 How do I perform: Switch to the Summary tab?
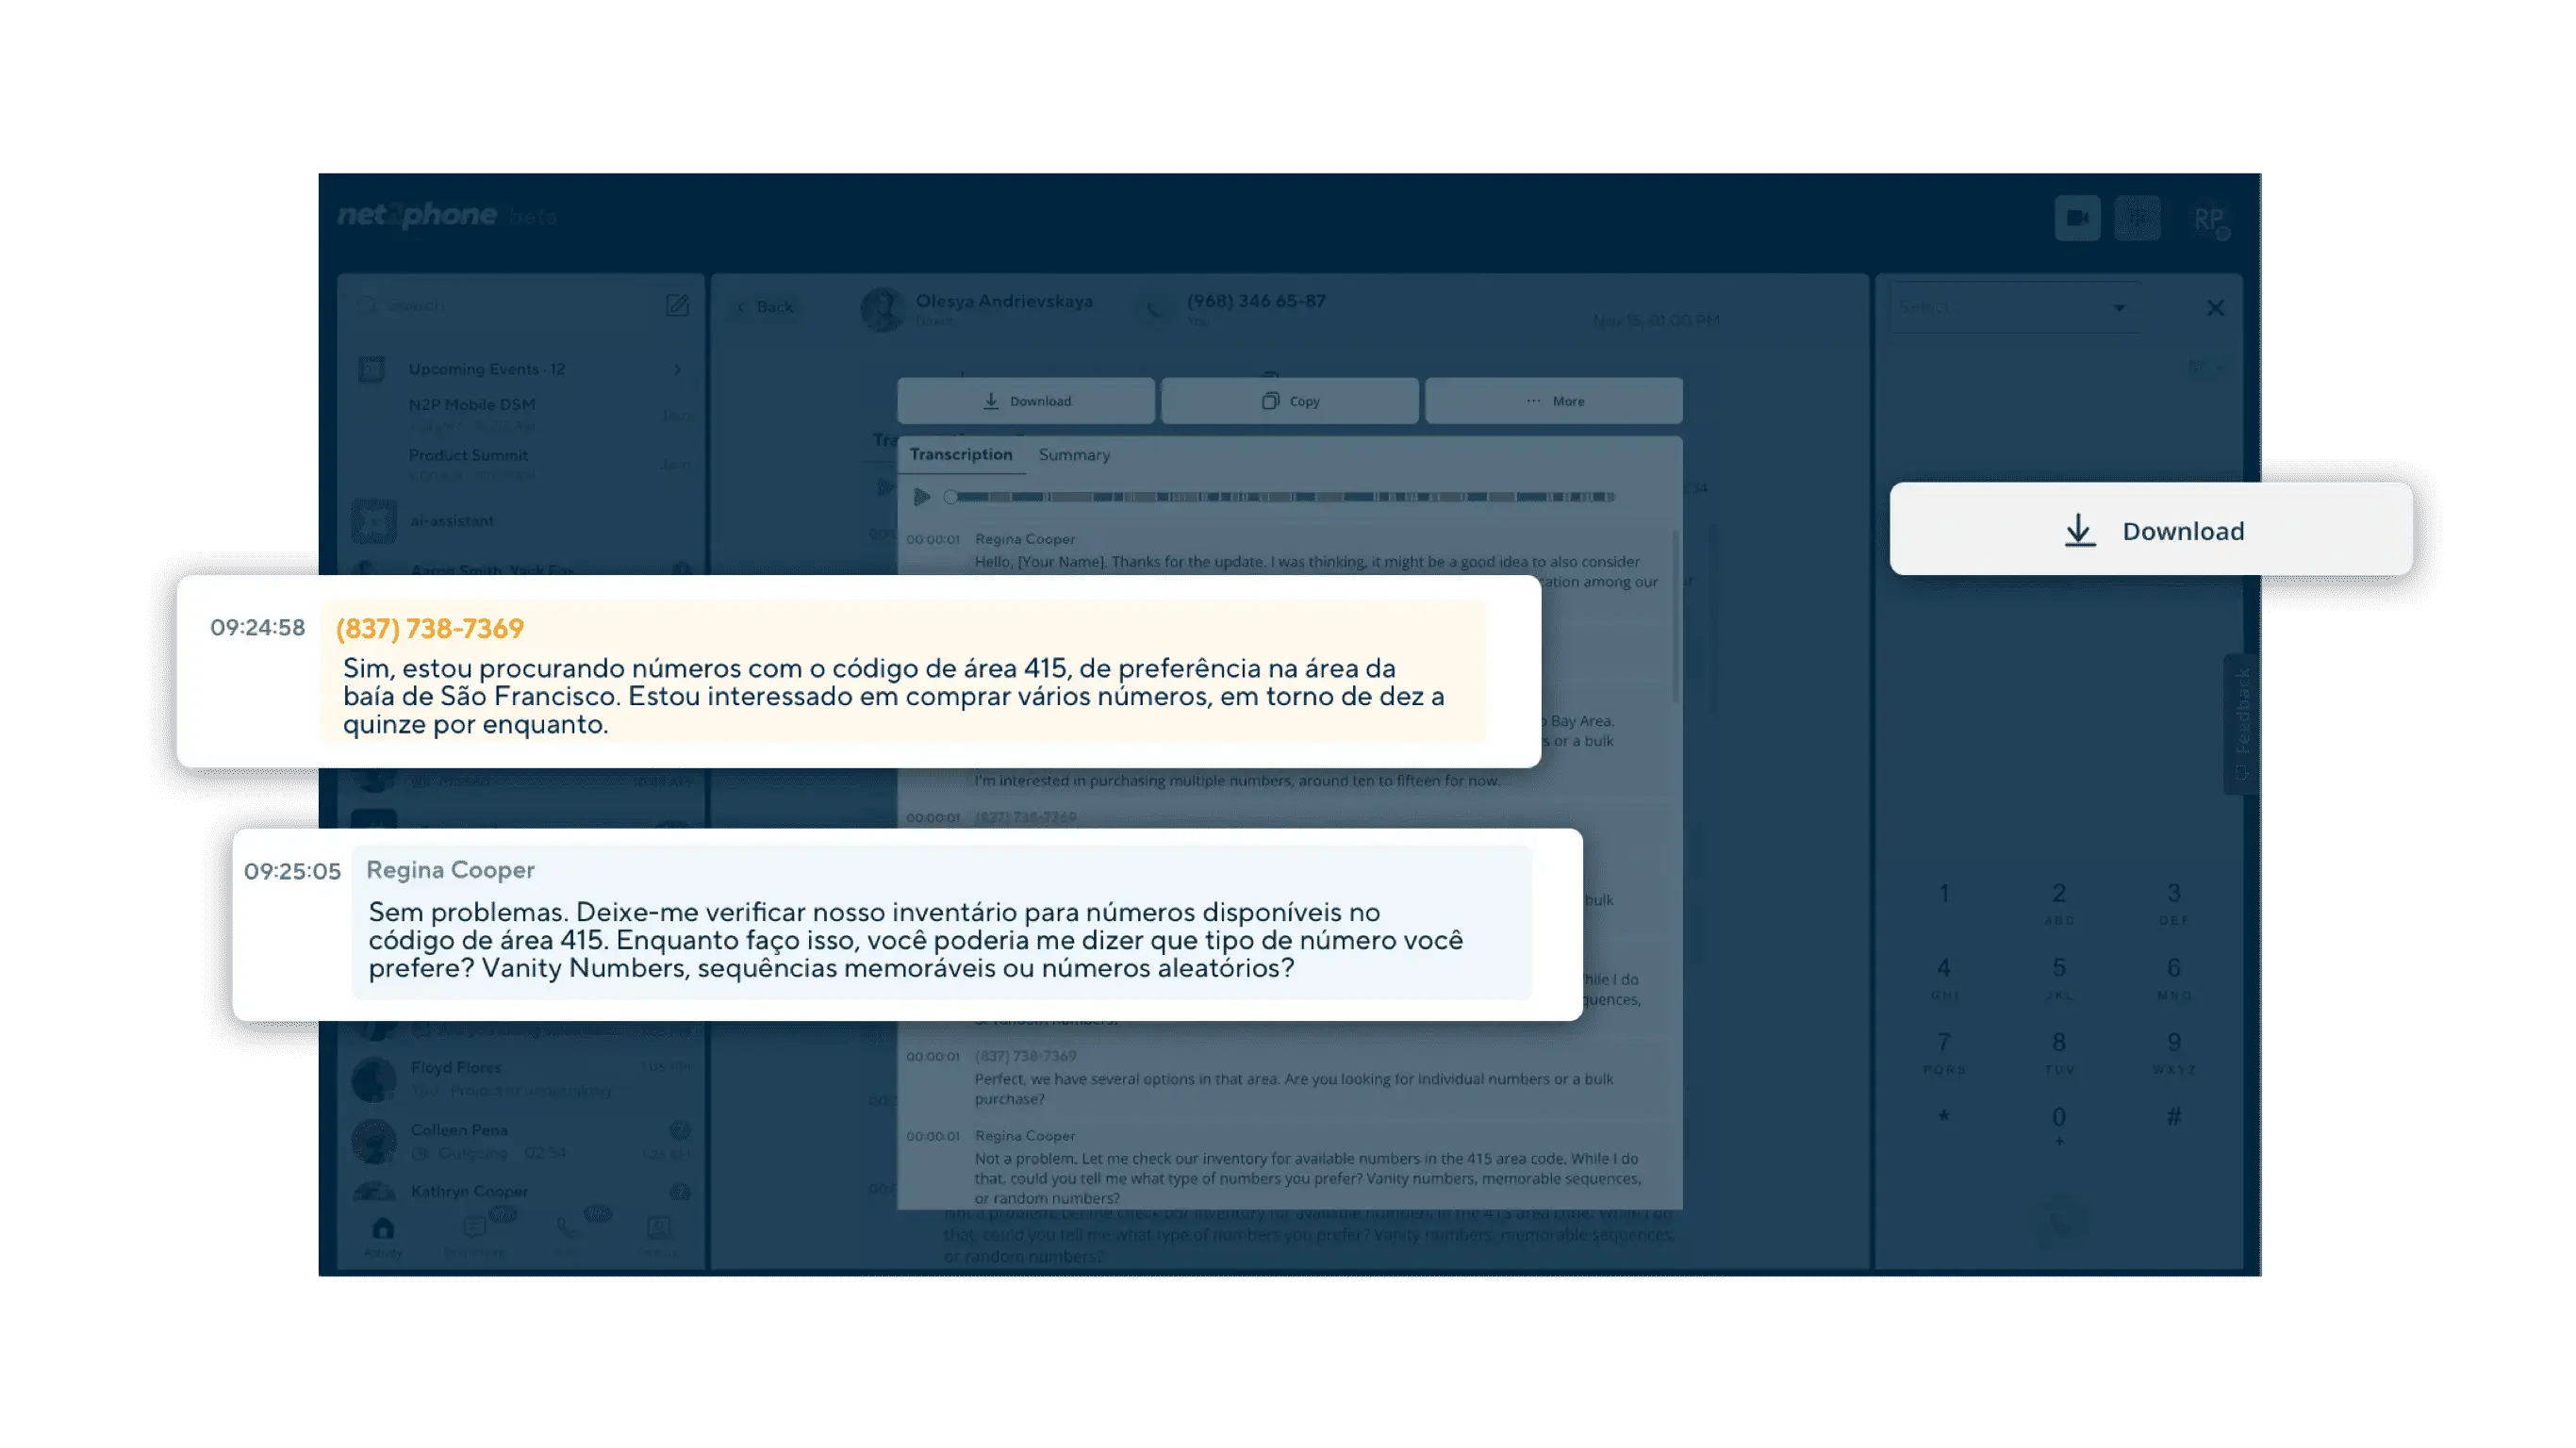pos(1076,454)
